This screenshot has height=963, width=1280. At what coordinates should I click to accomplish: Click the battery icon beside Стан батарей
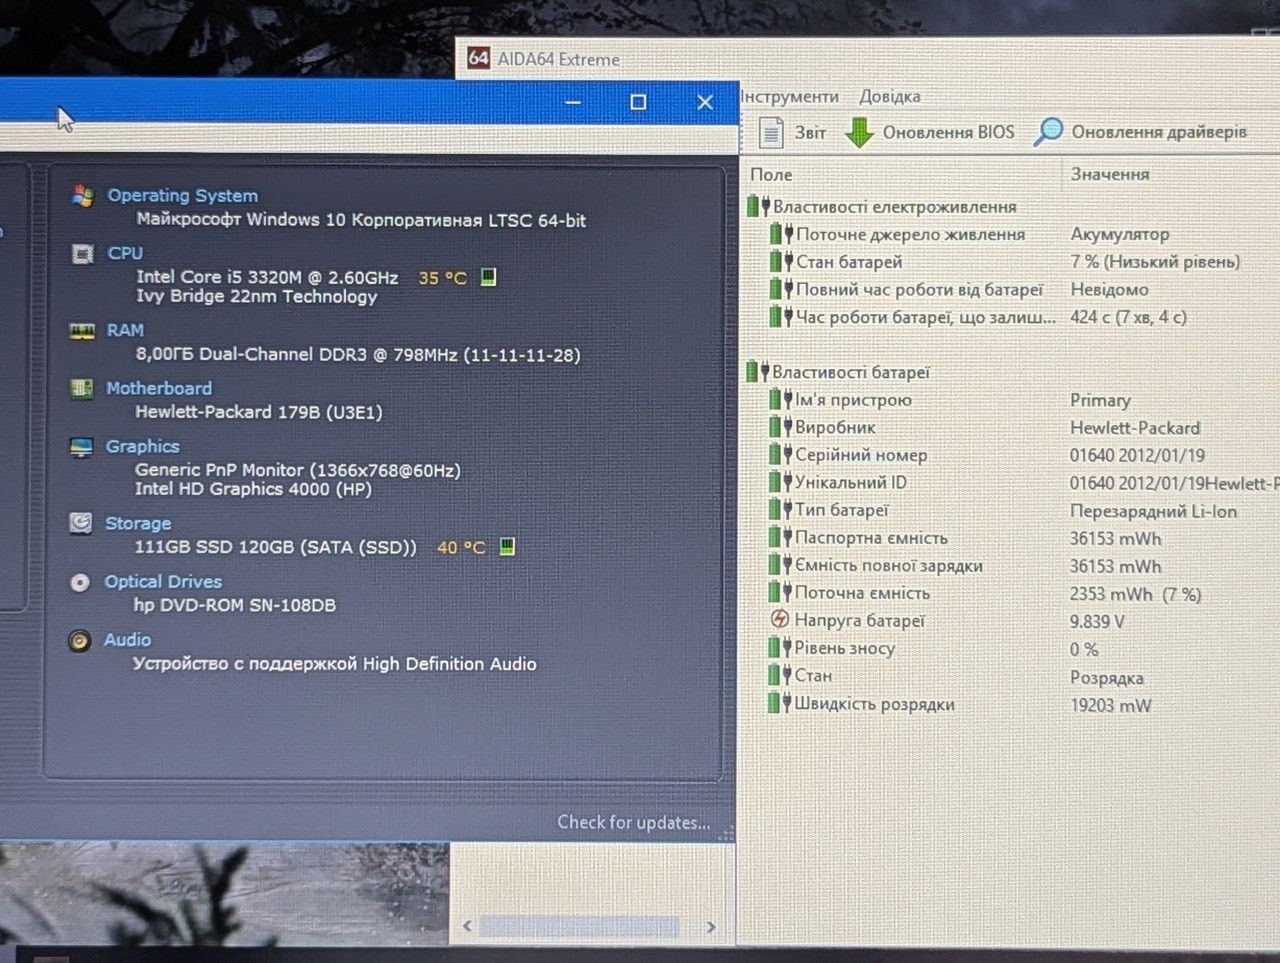(x=781, y=262)
